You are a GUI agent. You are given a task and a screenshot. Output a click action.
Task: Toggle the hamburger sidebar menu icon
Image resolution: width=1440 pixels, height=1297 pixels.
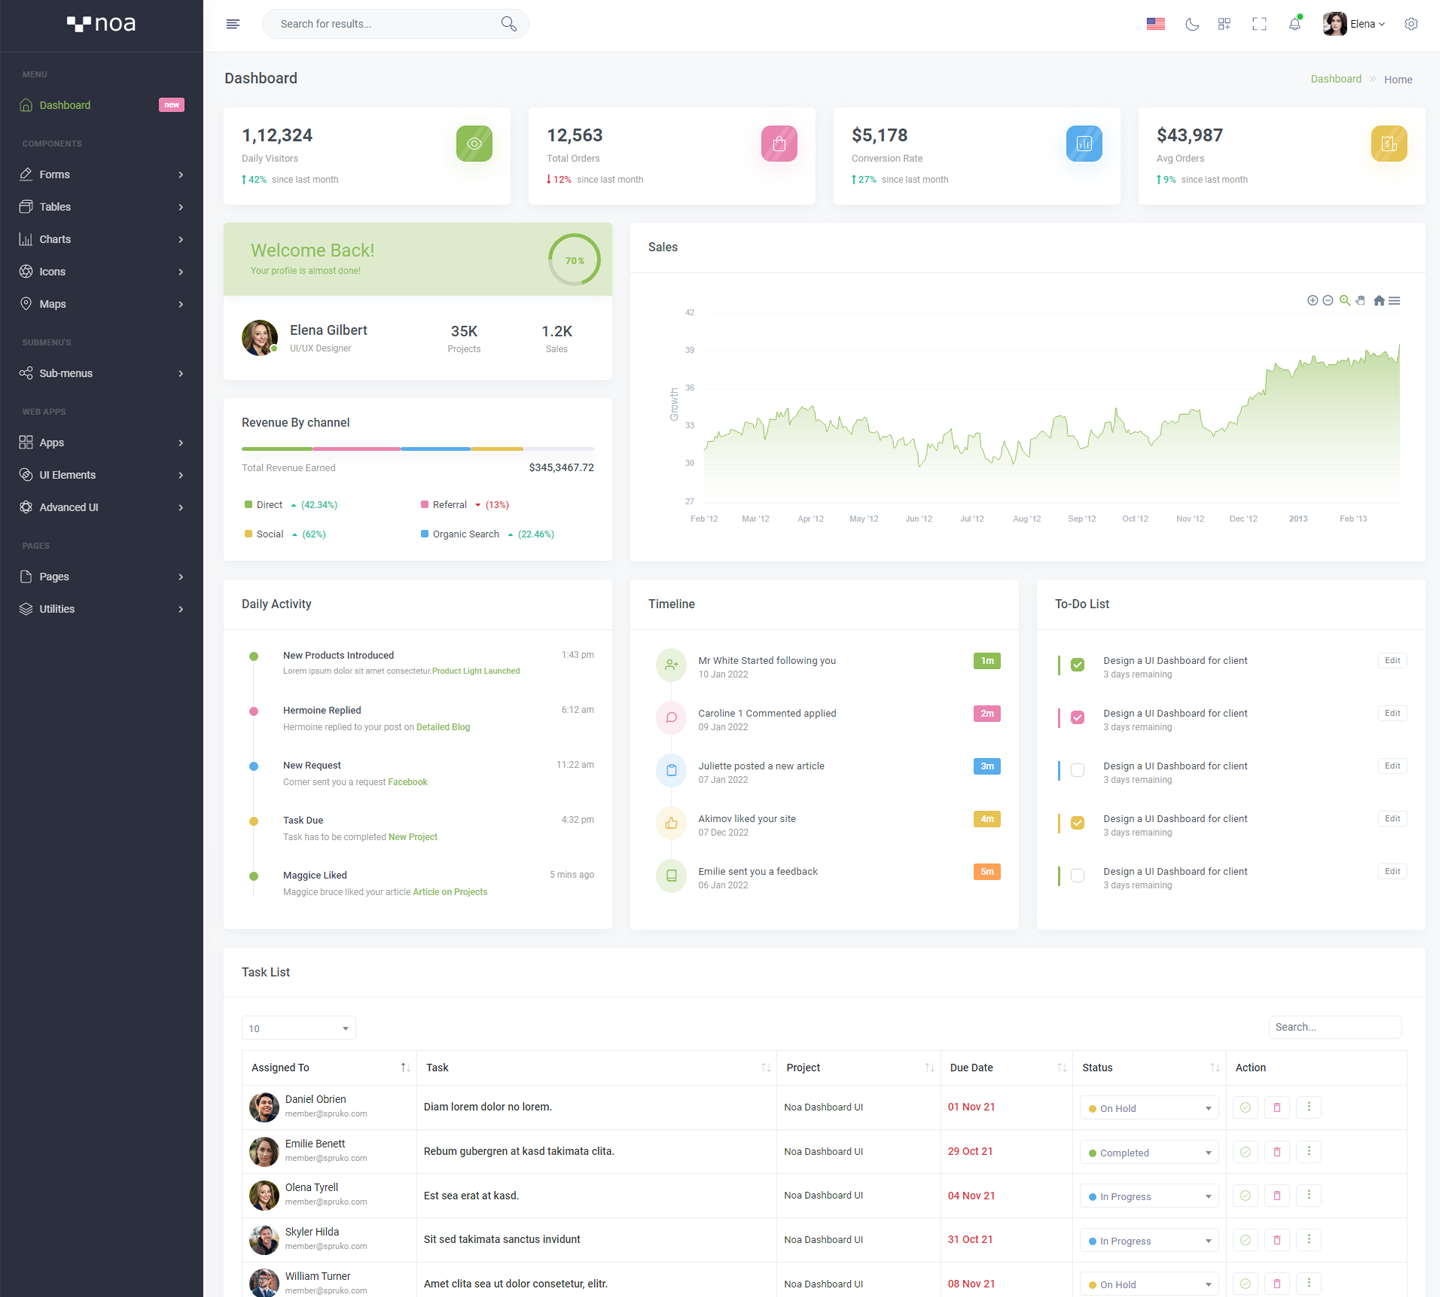[233, 24]
